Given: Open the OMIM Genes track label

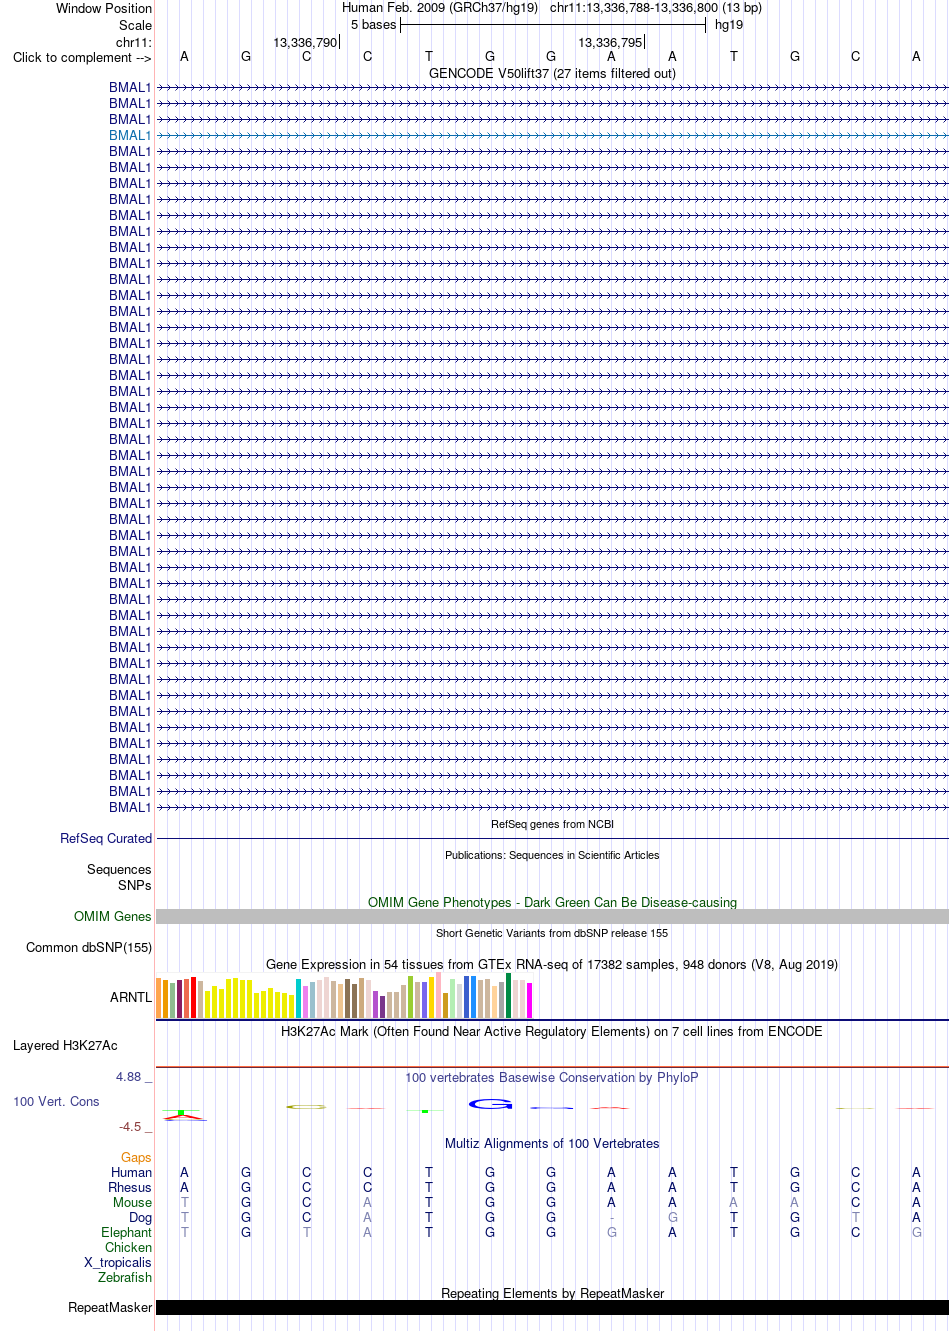Looking at the screenshot, I should coord(113,916).
